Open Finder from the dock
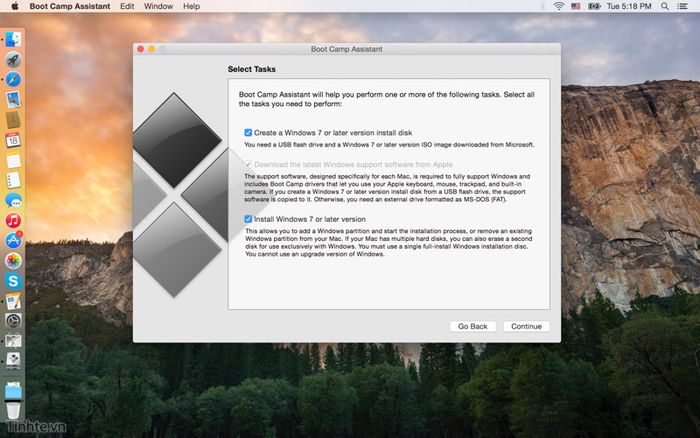700x438 pixels. click(x=13, y=39)
